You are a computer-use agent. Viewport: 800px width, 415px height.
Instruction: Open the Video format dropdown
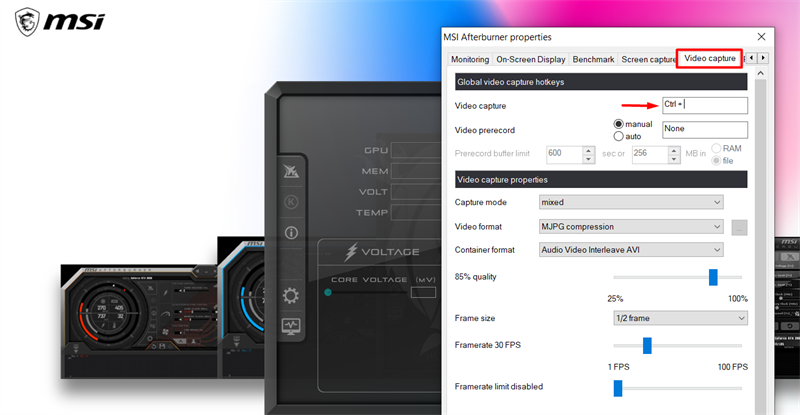(x=631, y=226)
